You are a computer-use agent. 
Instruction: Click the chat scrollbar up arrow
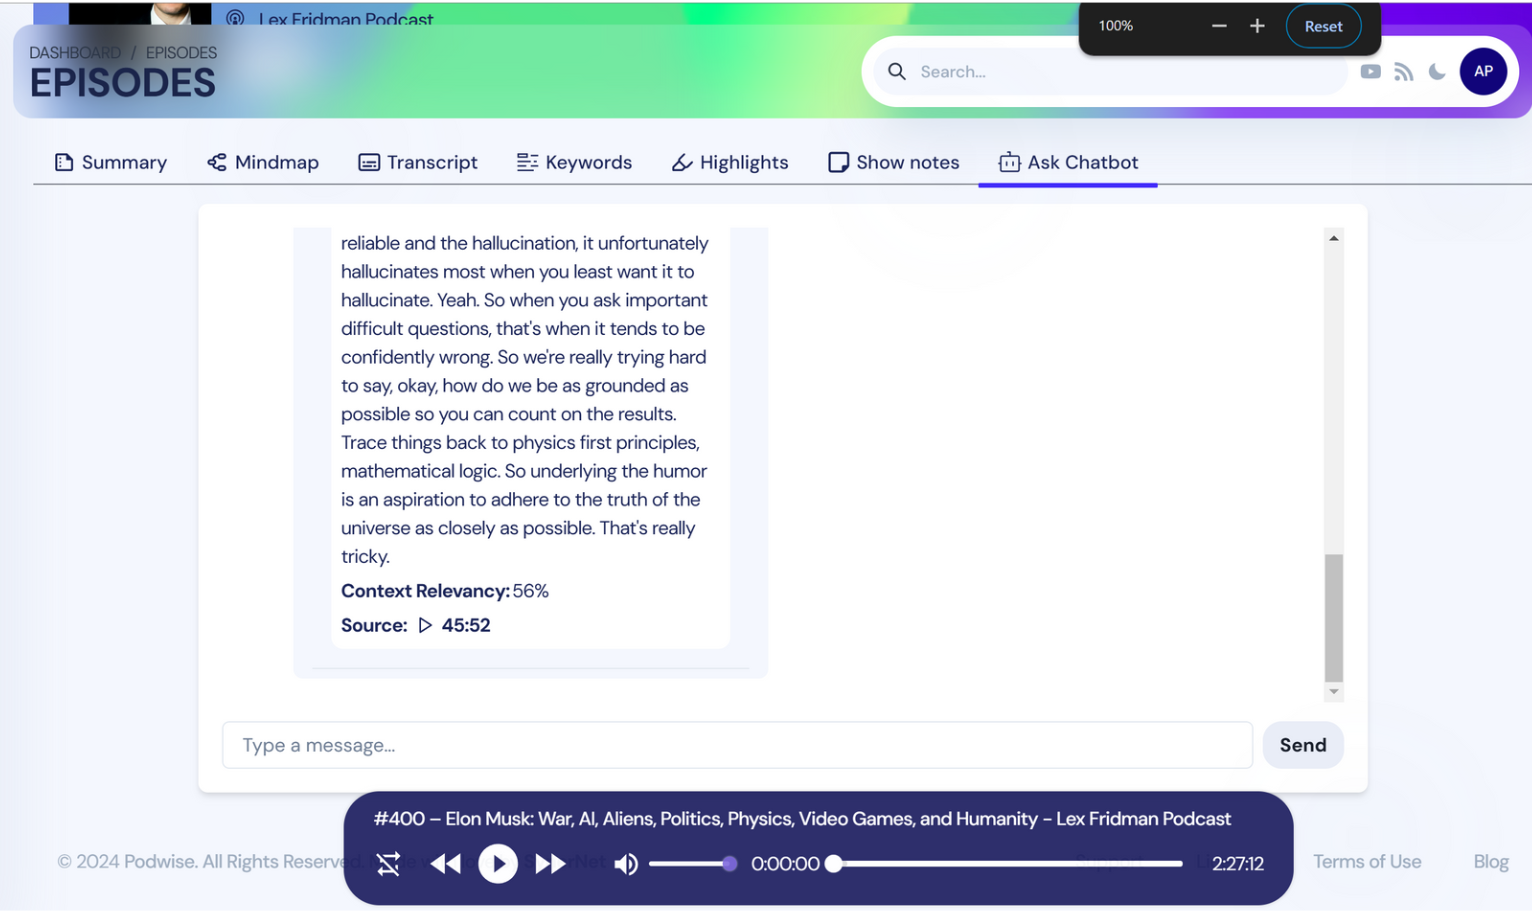point(1333,238)
